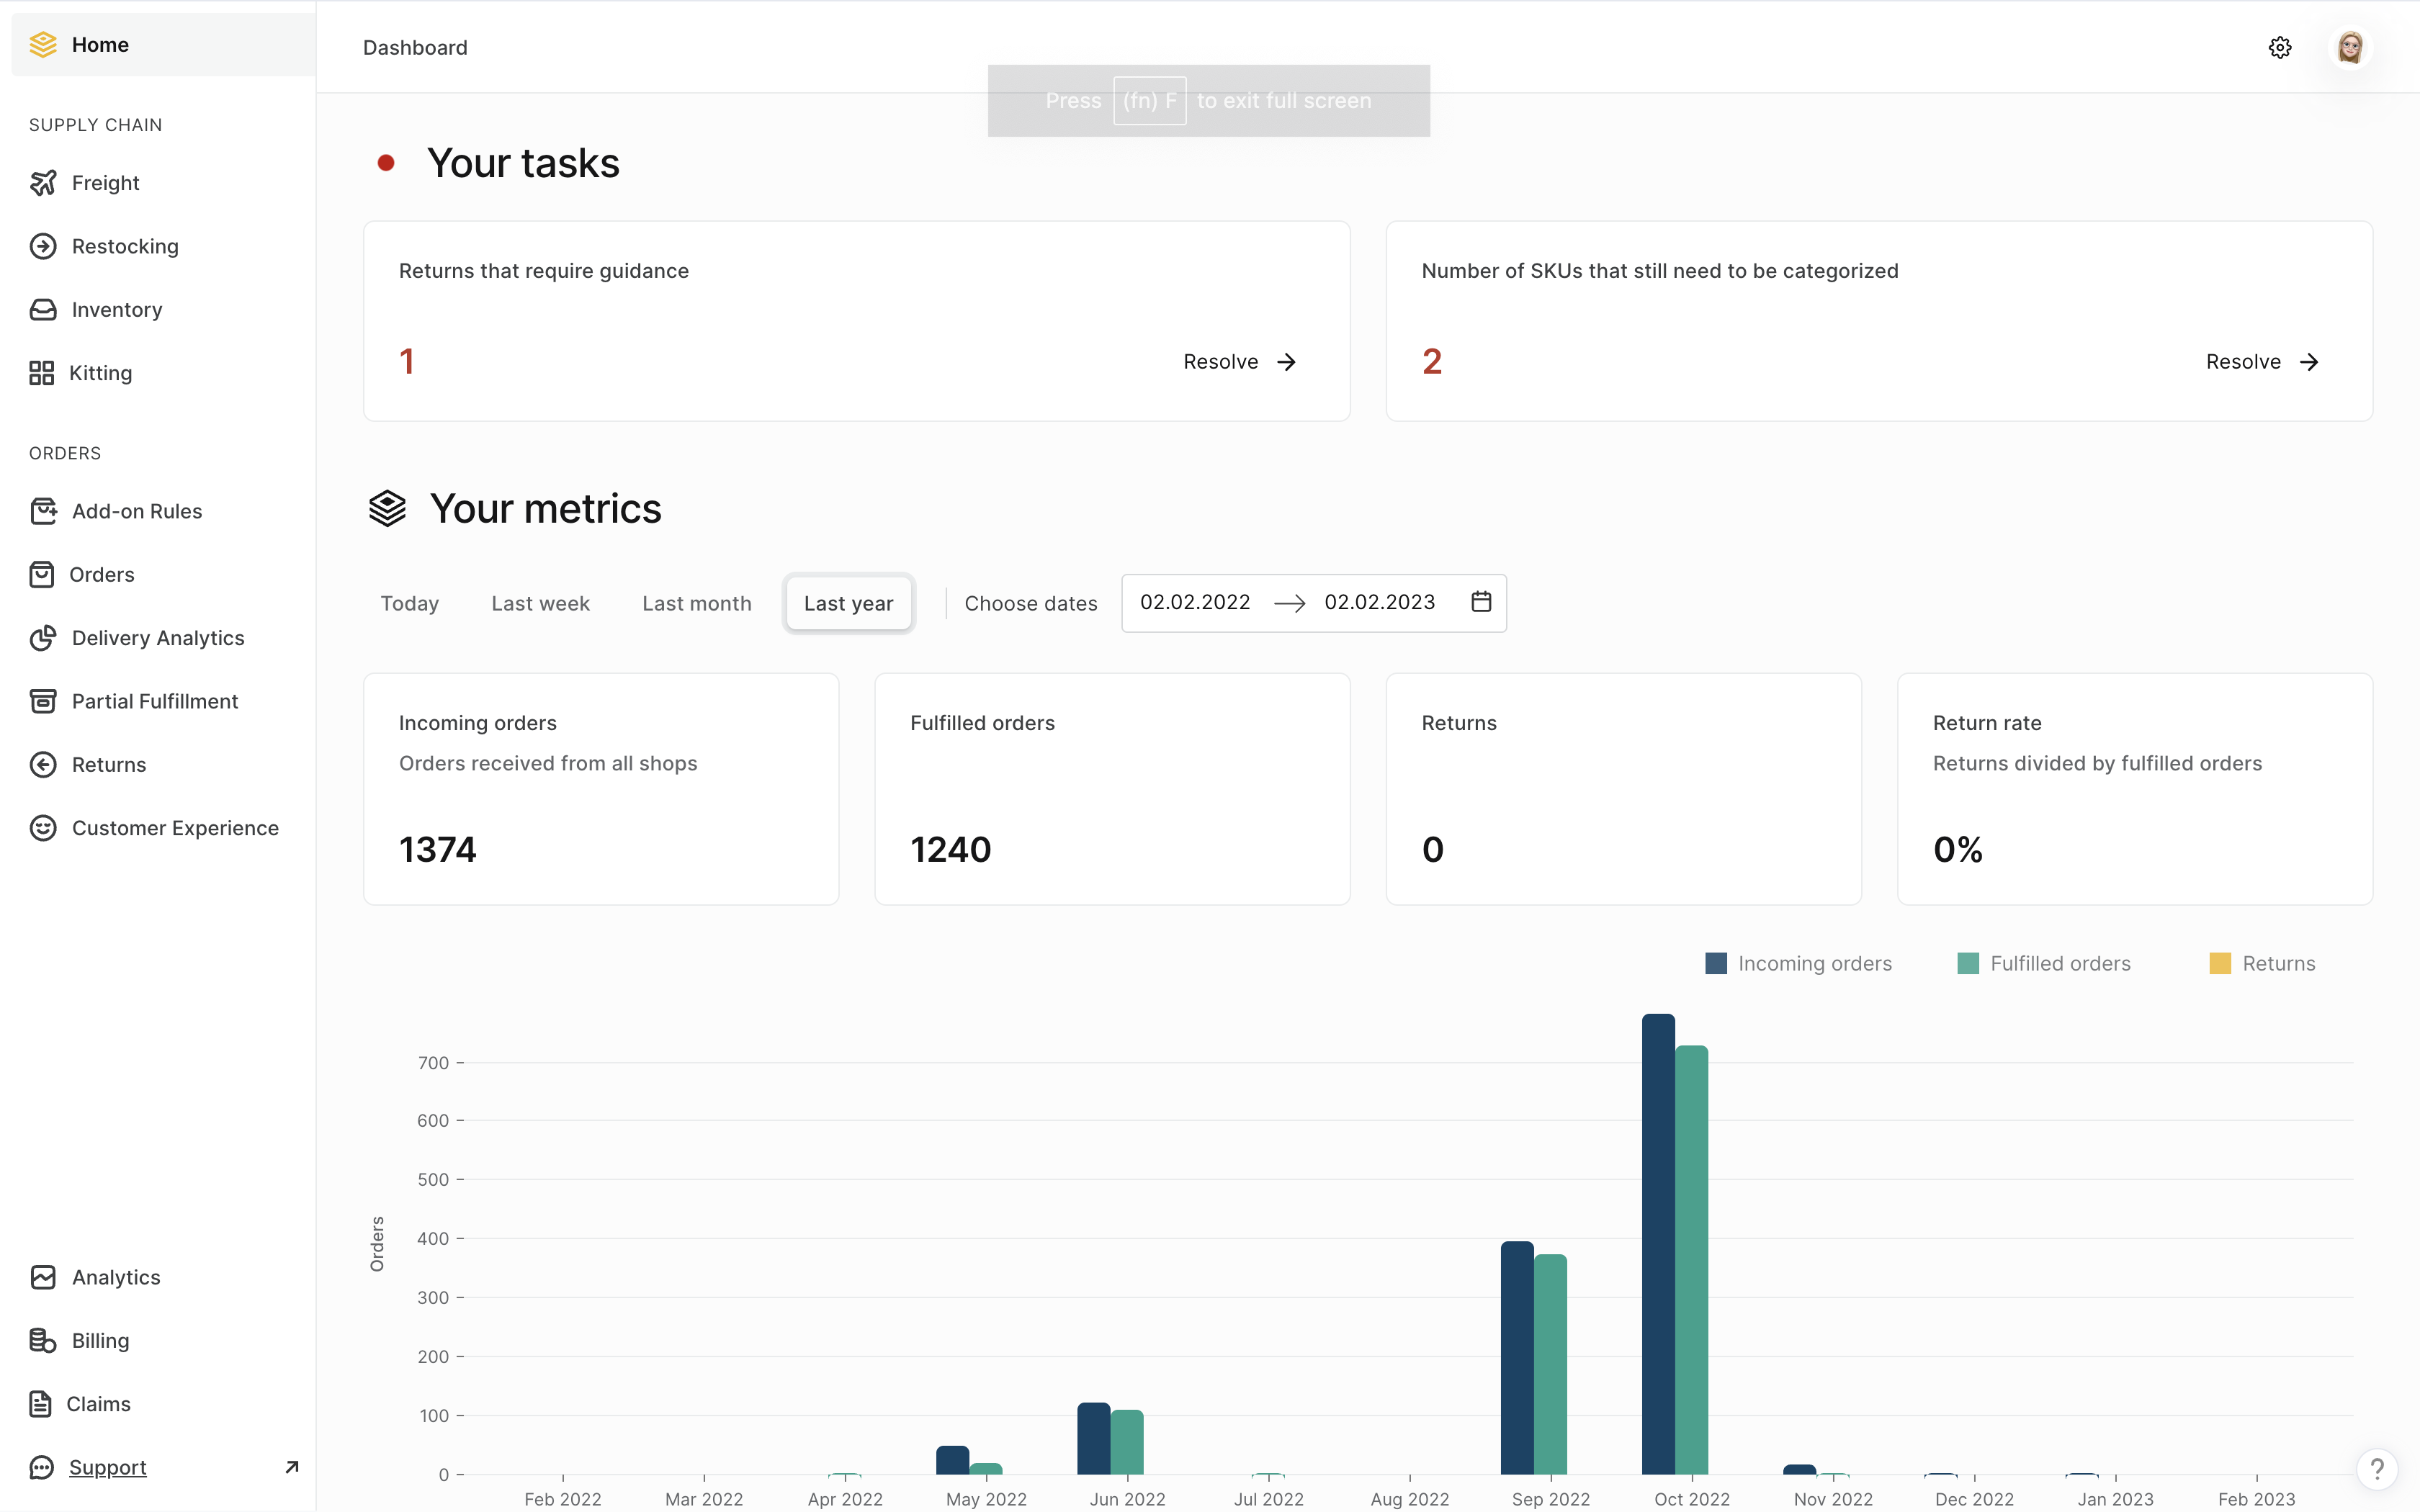This screenshot has height=1512, width=2420.
Task: Open the settings gear in the top bar
Action: (x=2280, y=47)
